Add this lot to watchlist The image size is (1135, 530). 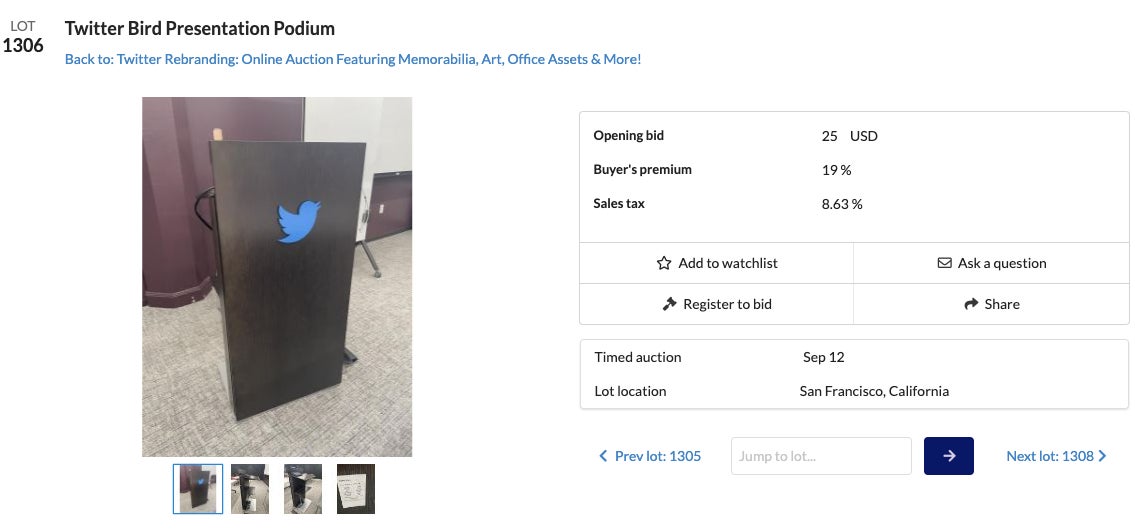[x=727, y=264]
